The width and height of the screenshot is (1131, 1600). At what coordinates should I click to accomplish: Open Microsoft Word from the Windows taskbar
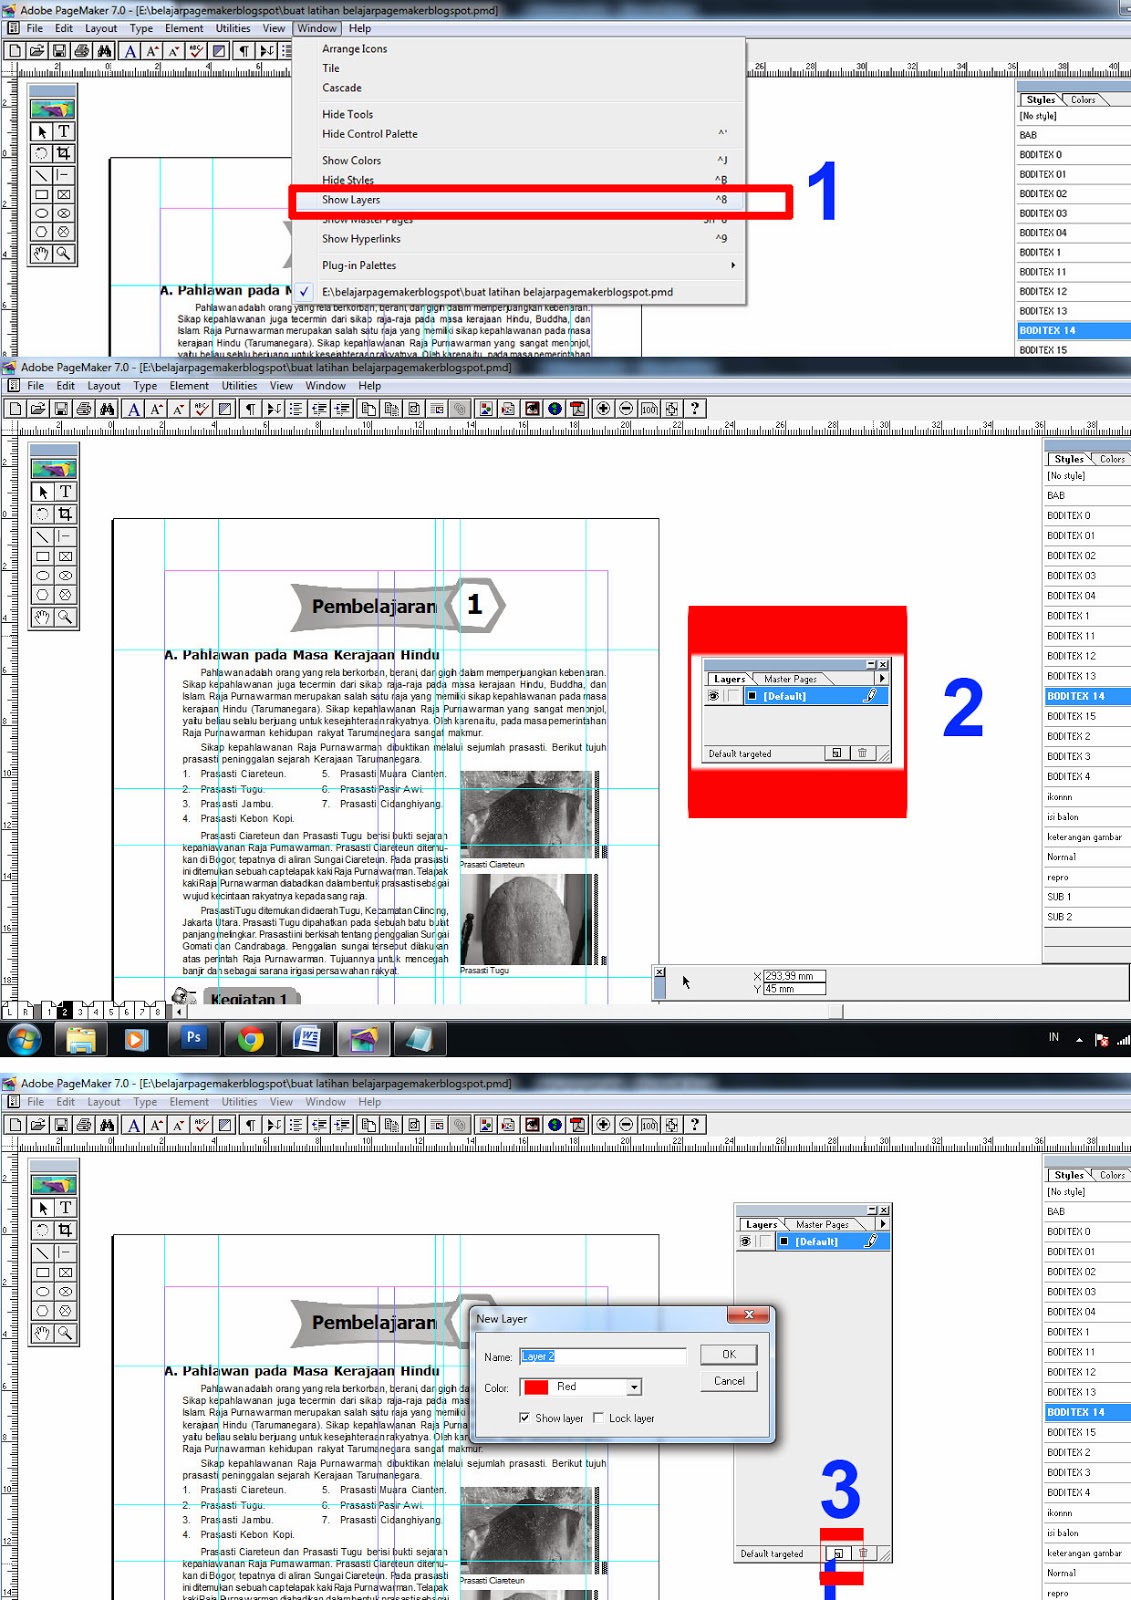307,1039
